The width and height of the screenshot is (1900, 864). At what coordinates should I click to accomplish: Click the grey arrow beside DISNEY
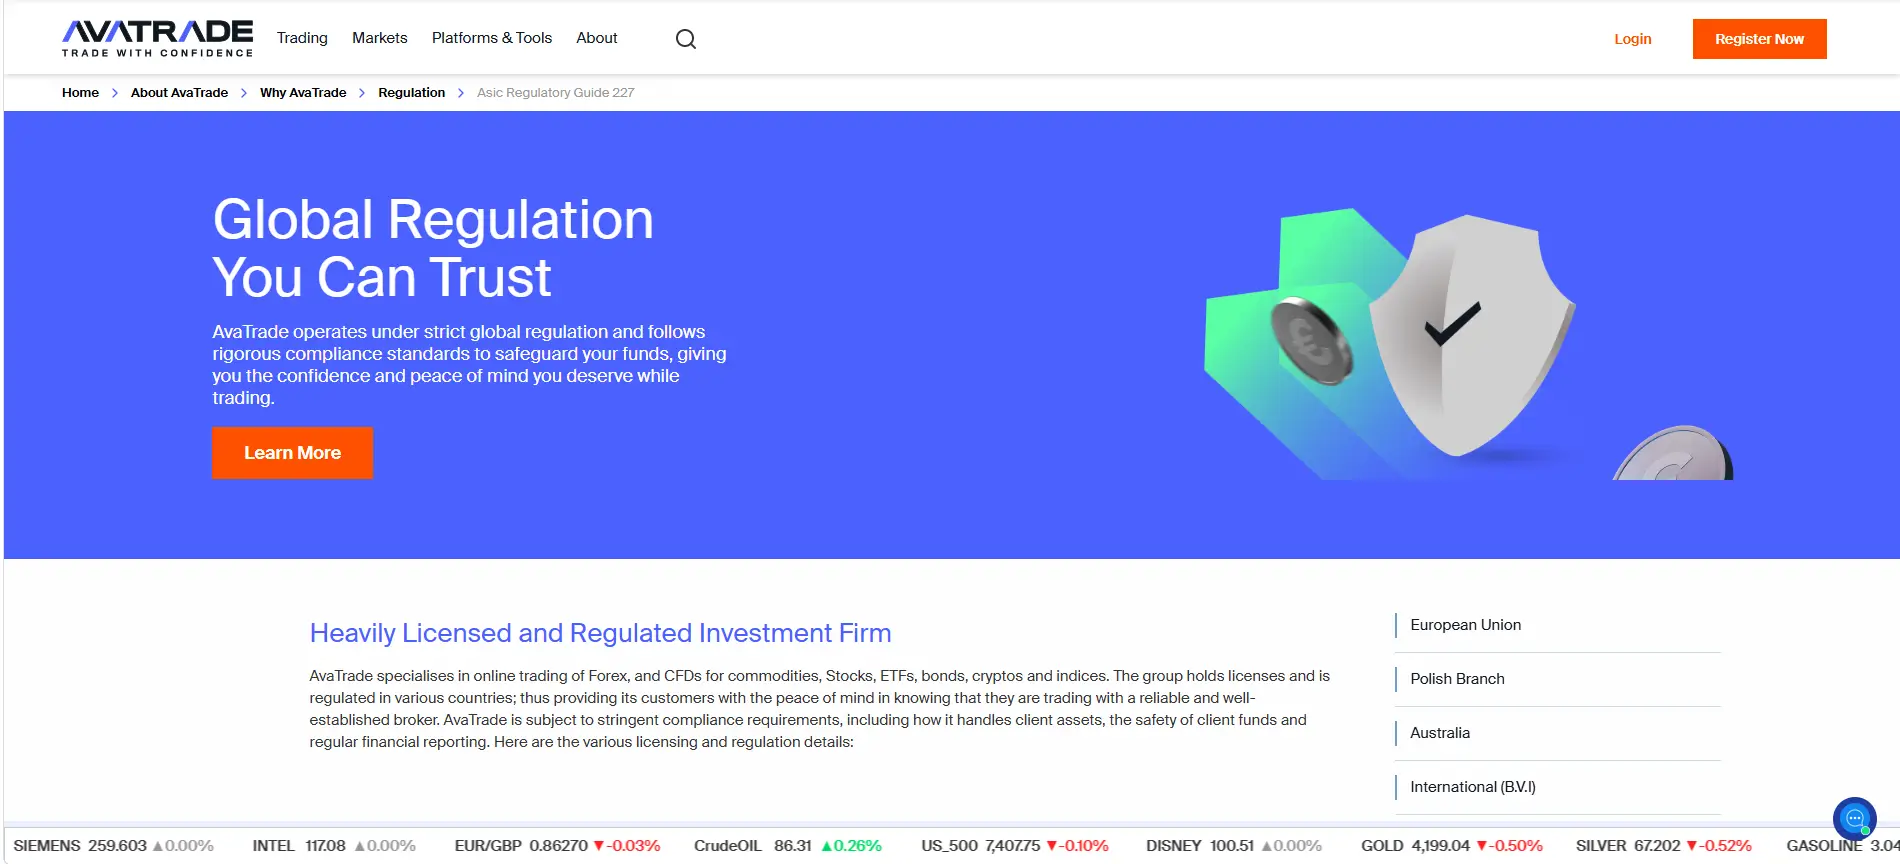[1267, 846]
